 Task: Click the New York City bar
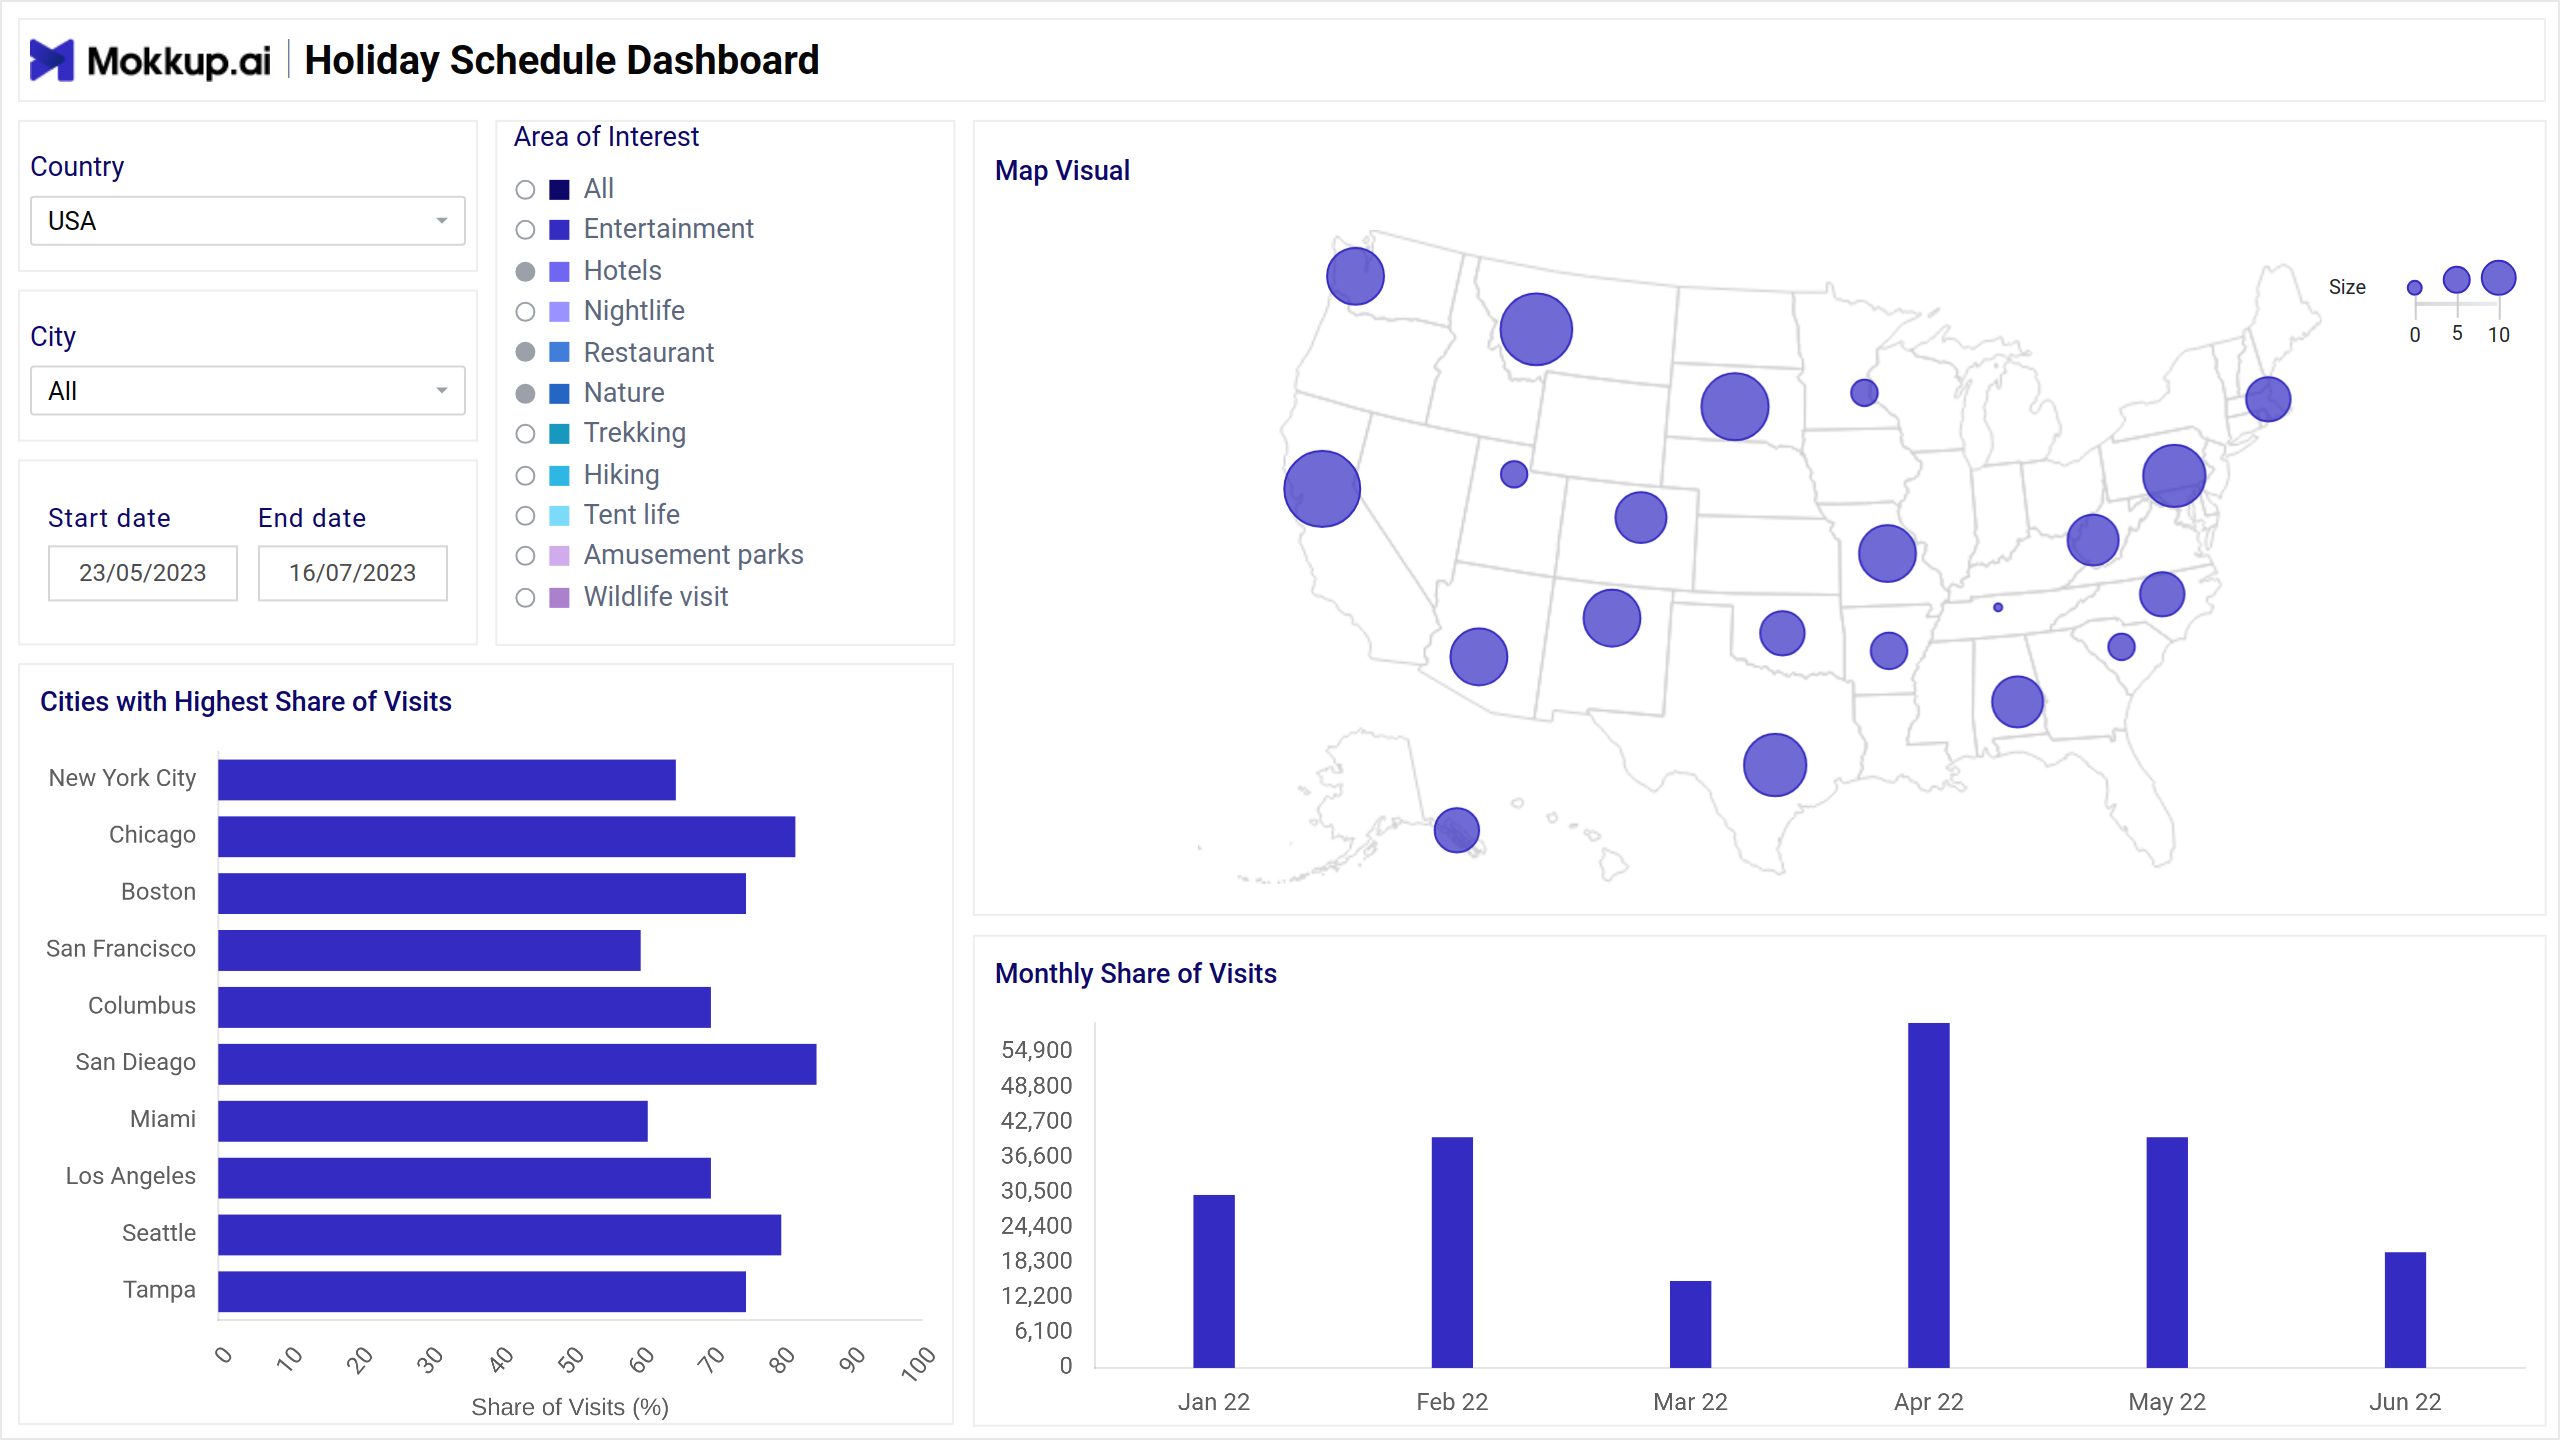coord(447,780)
